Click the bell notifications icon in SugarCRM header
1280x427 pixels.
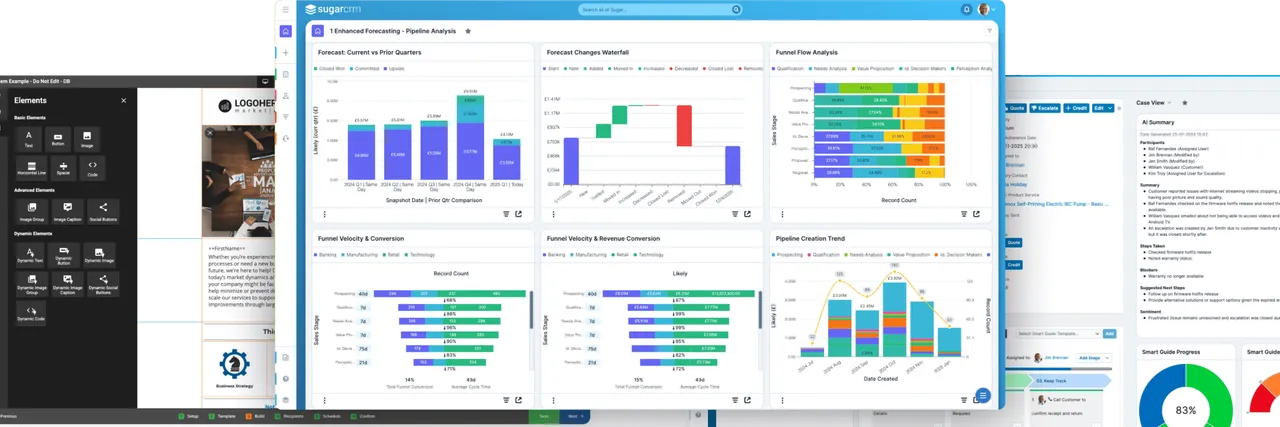pos(966,9)
